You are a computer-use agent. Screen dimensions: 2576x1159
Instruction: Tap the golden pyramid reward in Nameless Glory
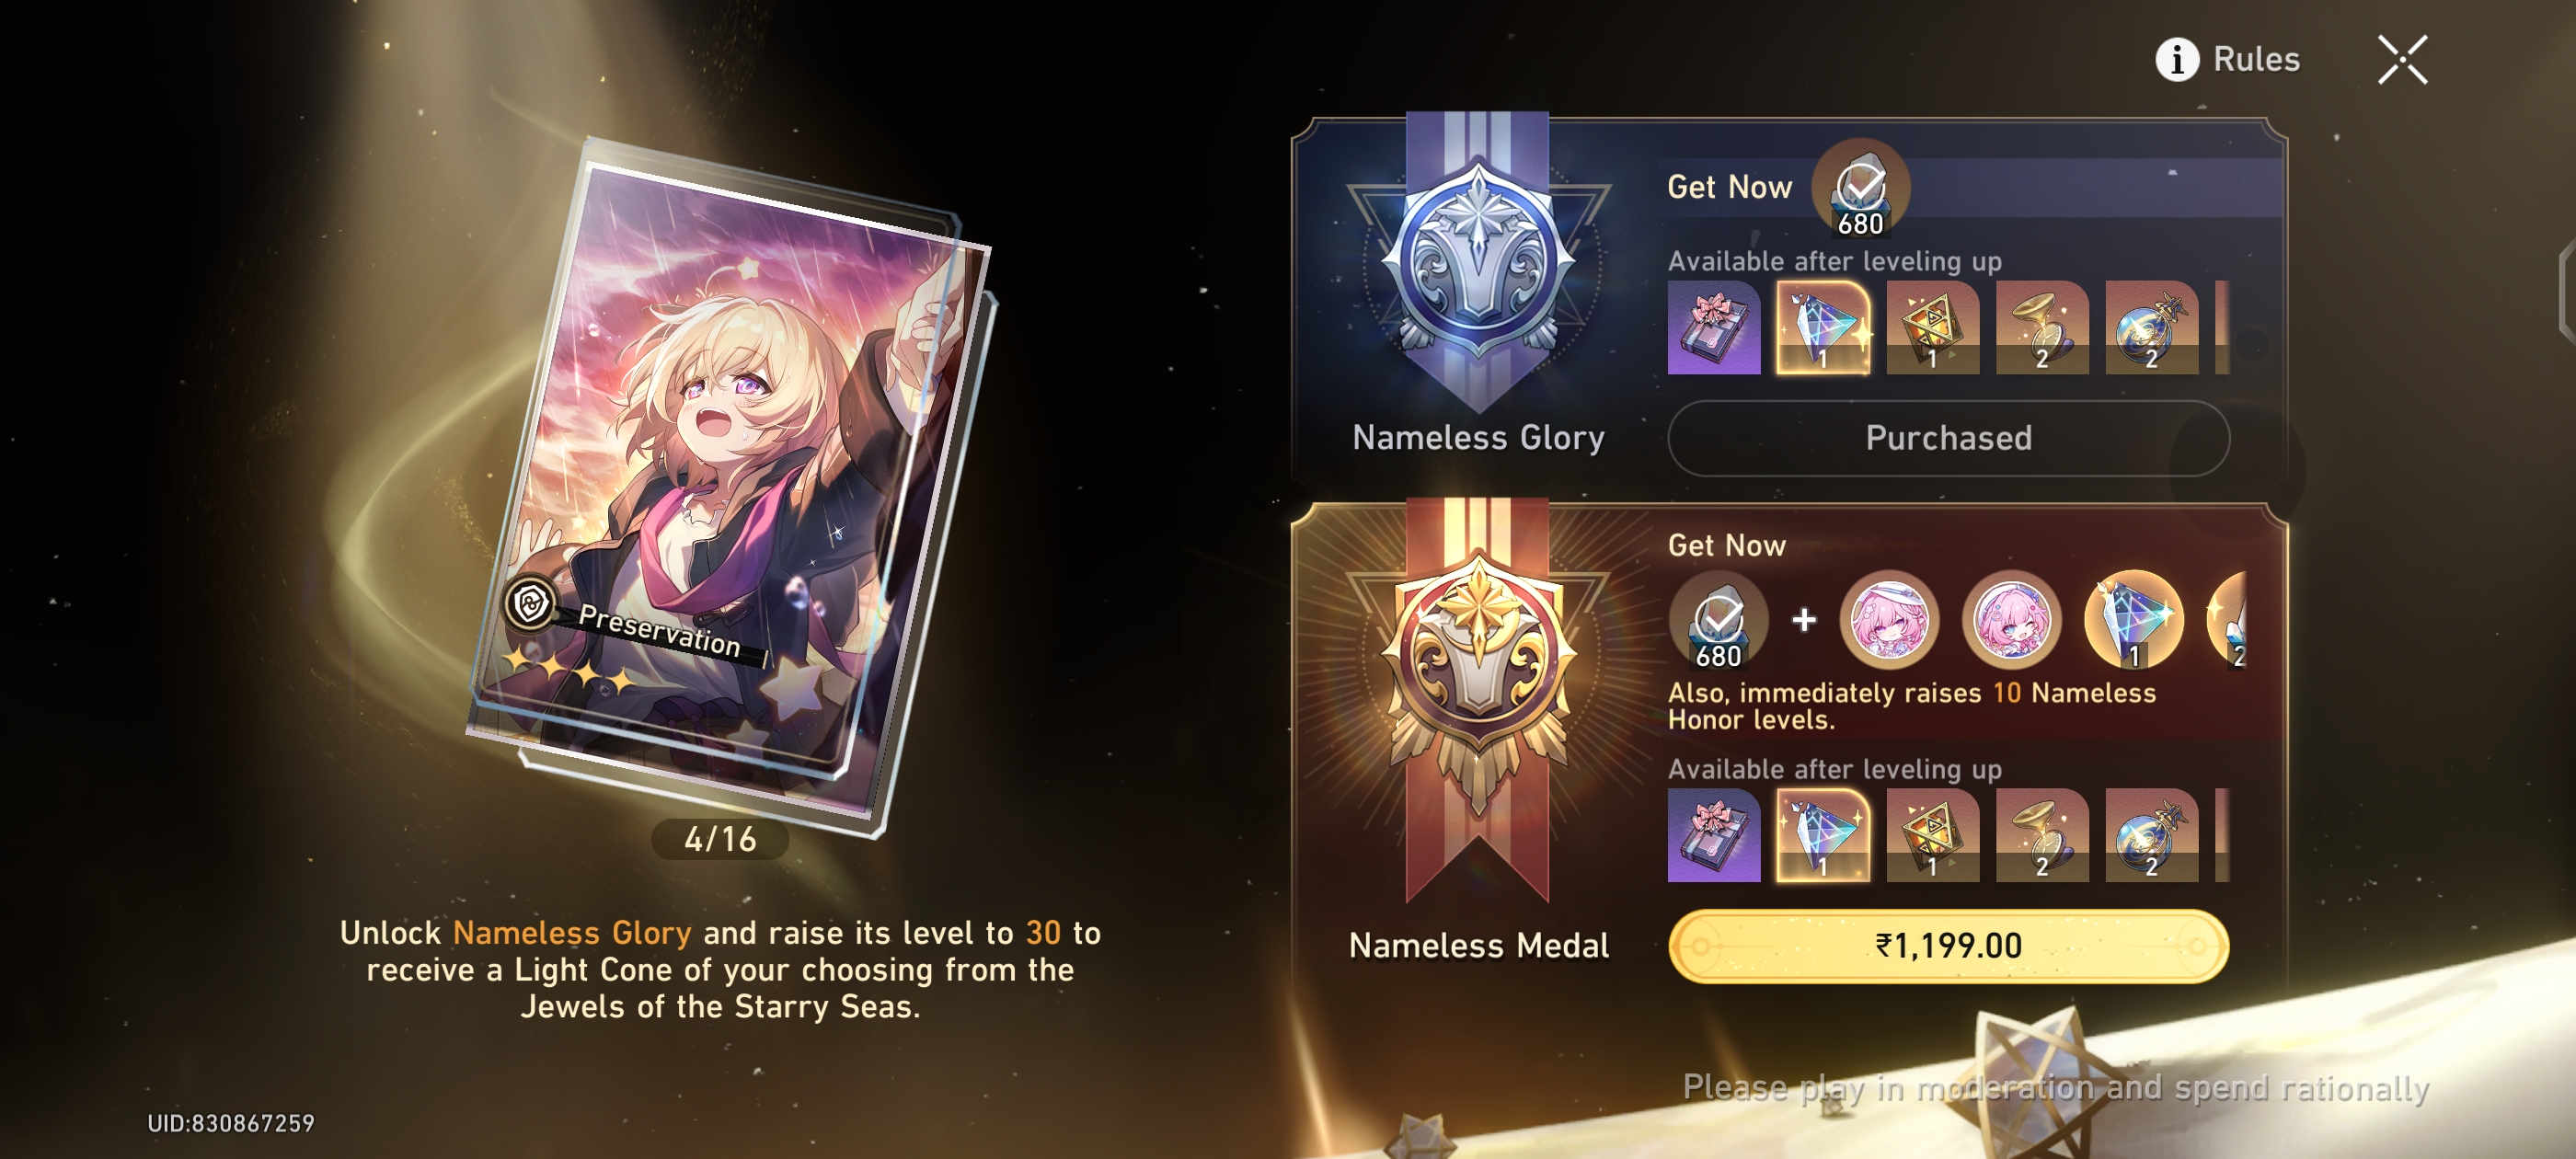click(x=1932, y=327)
